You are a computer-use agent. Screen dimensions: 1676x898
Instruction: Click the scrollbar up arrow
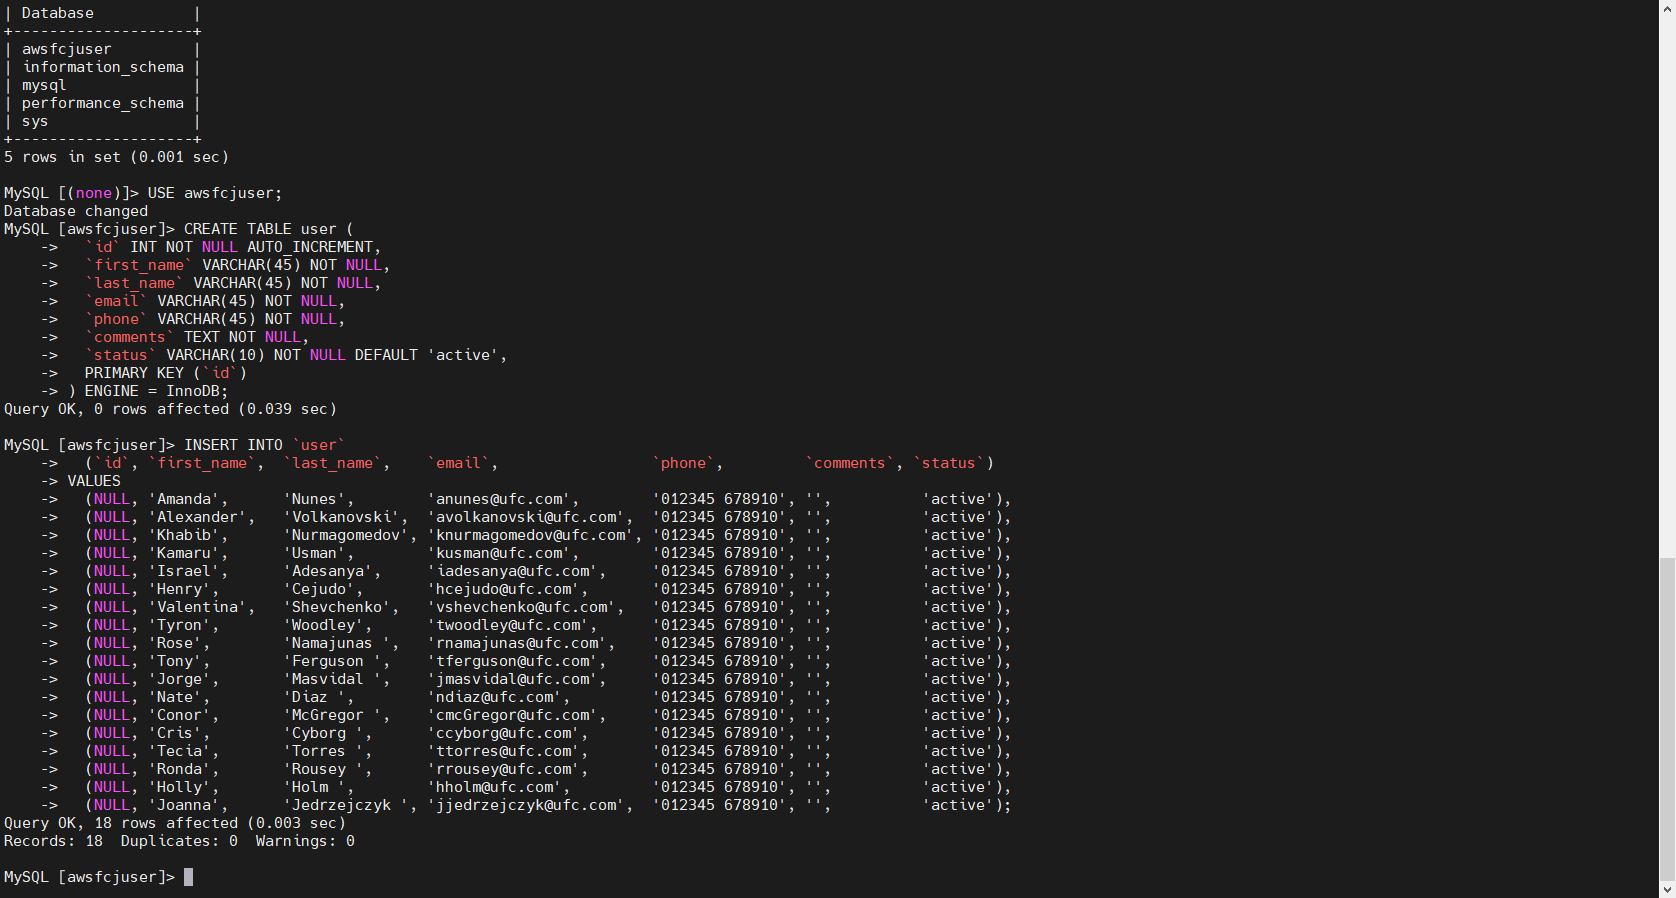point(1666,8)
